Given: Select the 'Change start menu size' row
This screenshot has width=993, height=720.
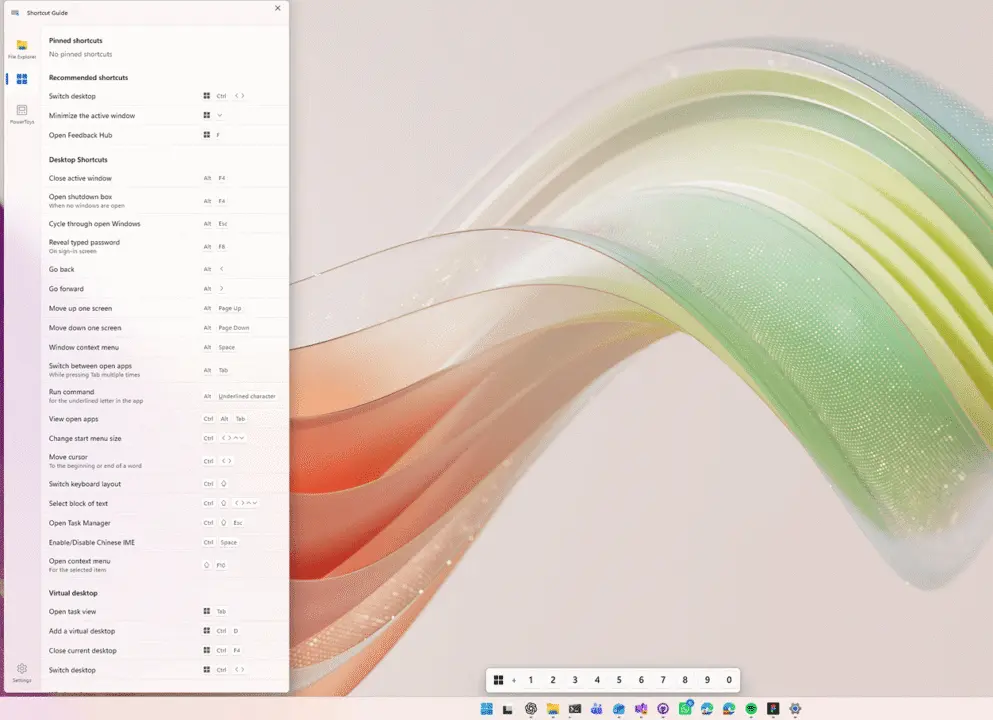Looking at the screenshot, I should [165, 438].
